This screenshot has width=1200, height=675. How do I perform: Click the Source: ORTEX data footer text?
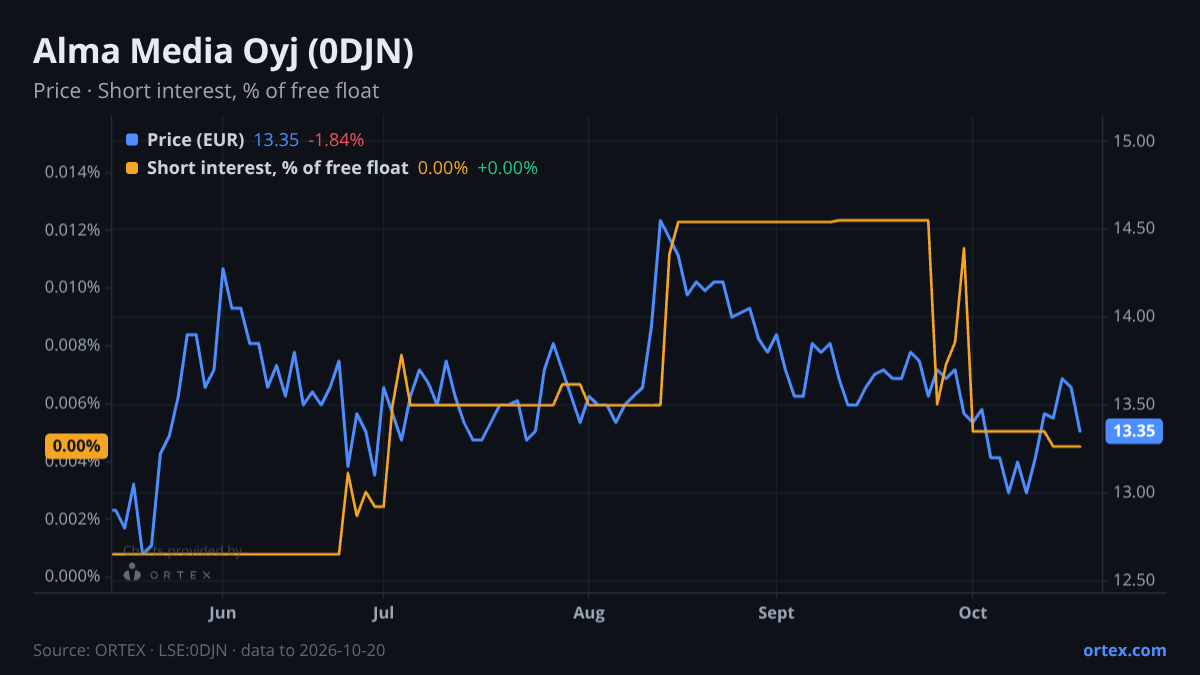[209, 650]
